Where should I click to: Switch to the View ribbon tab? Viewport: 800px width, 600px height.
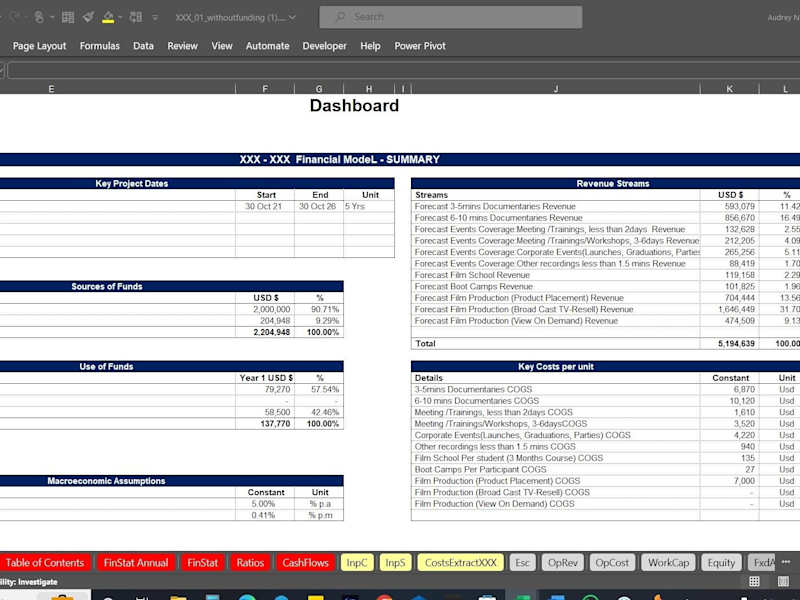222,46
